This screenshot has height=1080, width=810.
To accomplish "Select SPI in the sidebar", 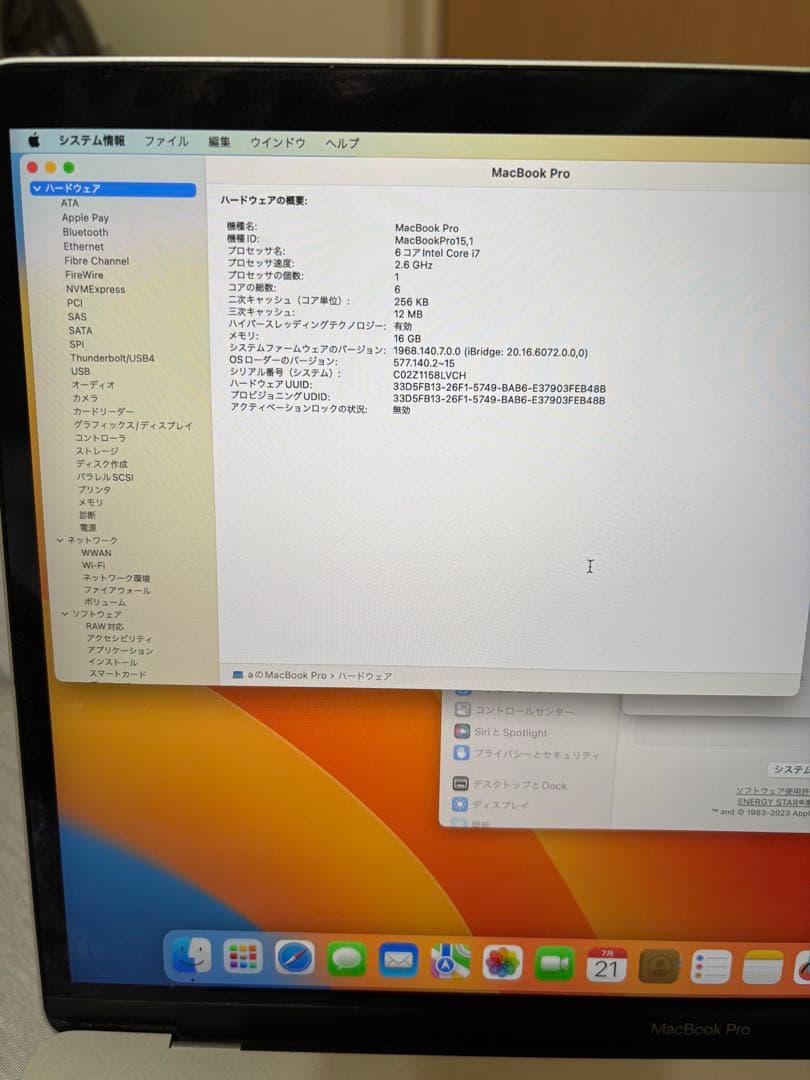I will (77, 344).
